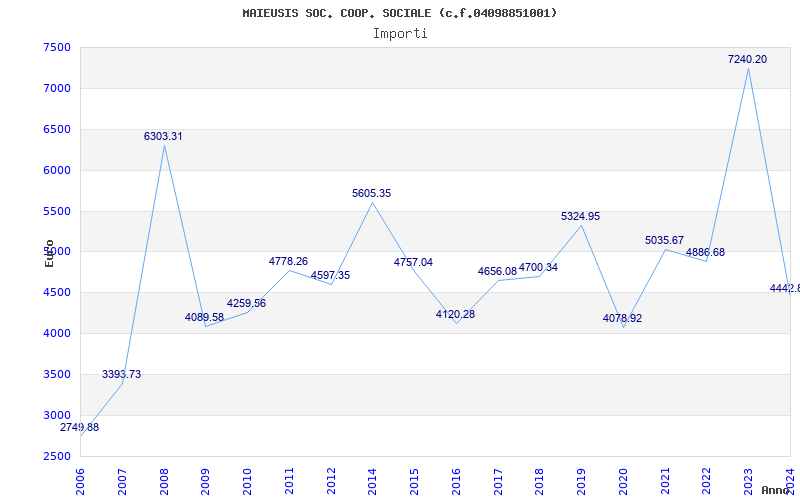
Task: Click x-axis year 2020
Action: pos(623,481)
